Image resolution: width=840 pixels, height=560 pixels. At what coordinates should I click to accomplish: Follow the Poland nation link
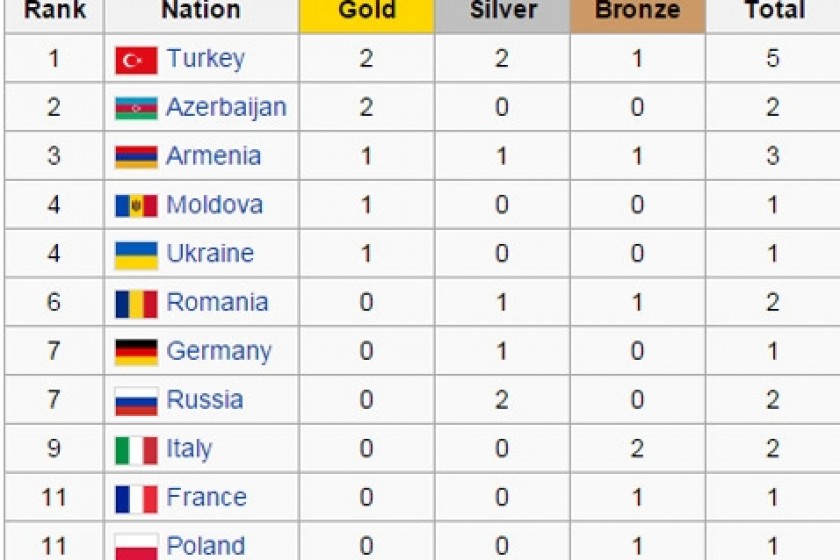pos(206,546)
